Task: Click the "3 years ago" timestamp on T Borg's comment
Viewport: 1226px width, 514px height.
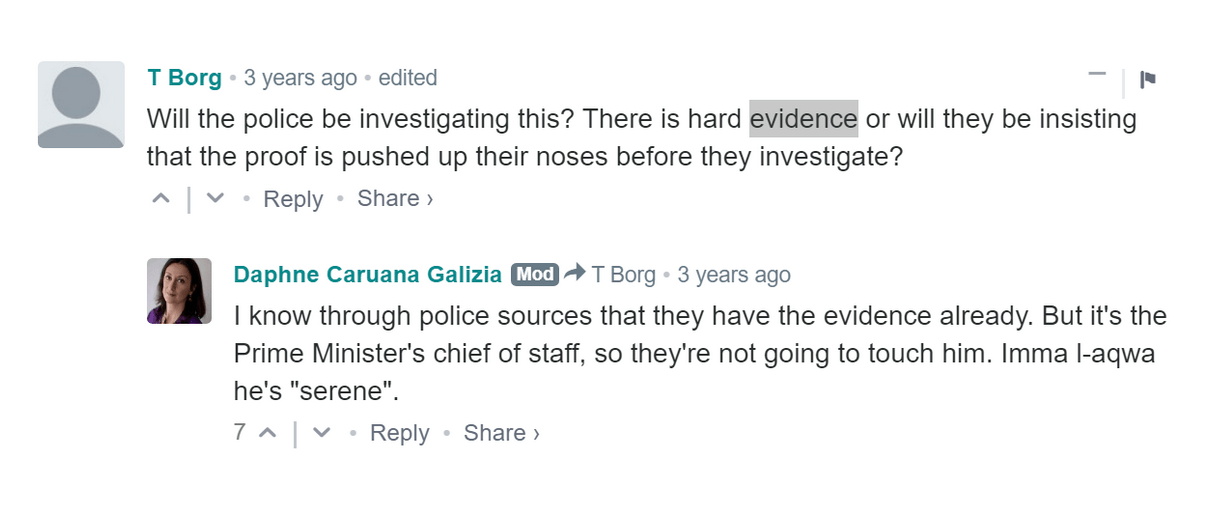Action: [x=300, y=77]
